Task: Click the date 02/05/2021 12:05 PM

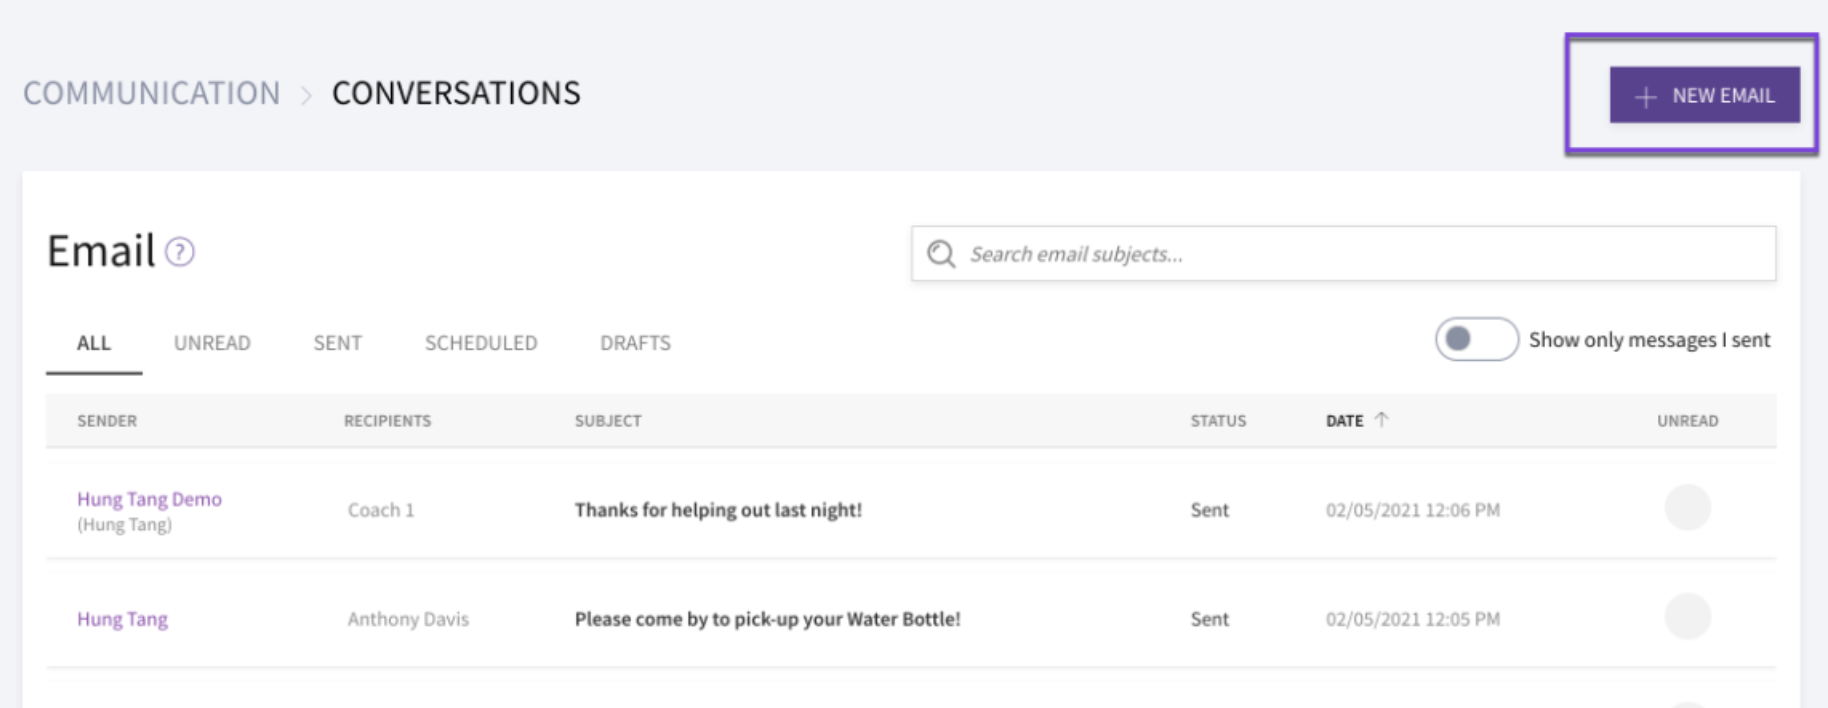Action: pos(1413,619)
